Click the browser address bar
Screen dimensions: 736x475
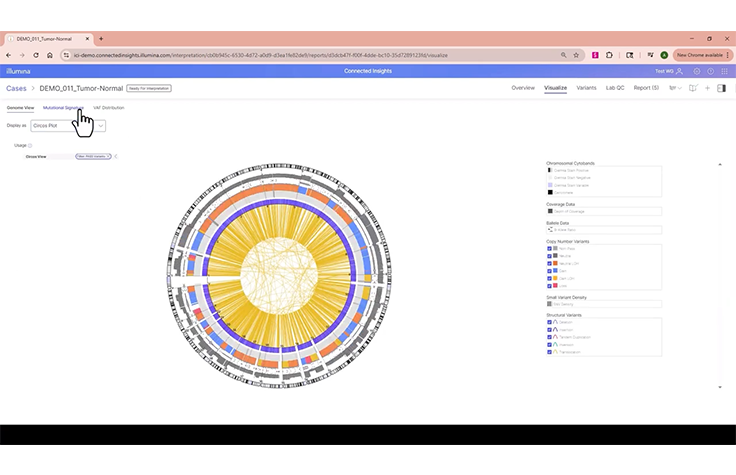click(300, 54)
